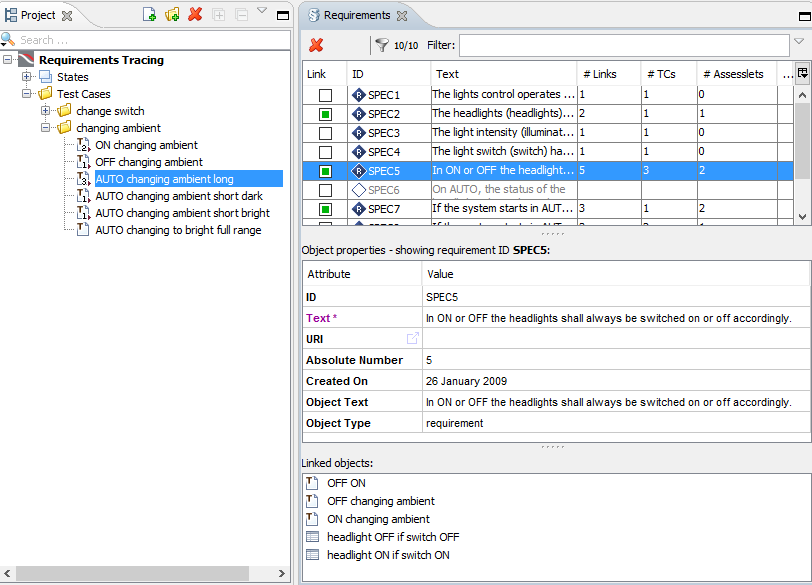Collapse the Test Cases node
Image resolution: width=812 pixels, height=585 pixels.
tap(26, 94)
